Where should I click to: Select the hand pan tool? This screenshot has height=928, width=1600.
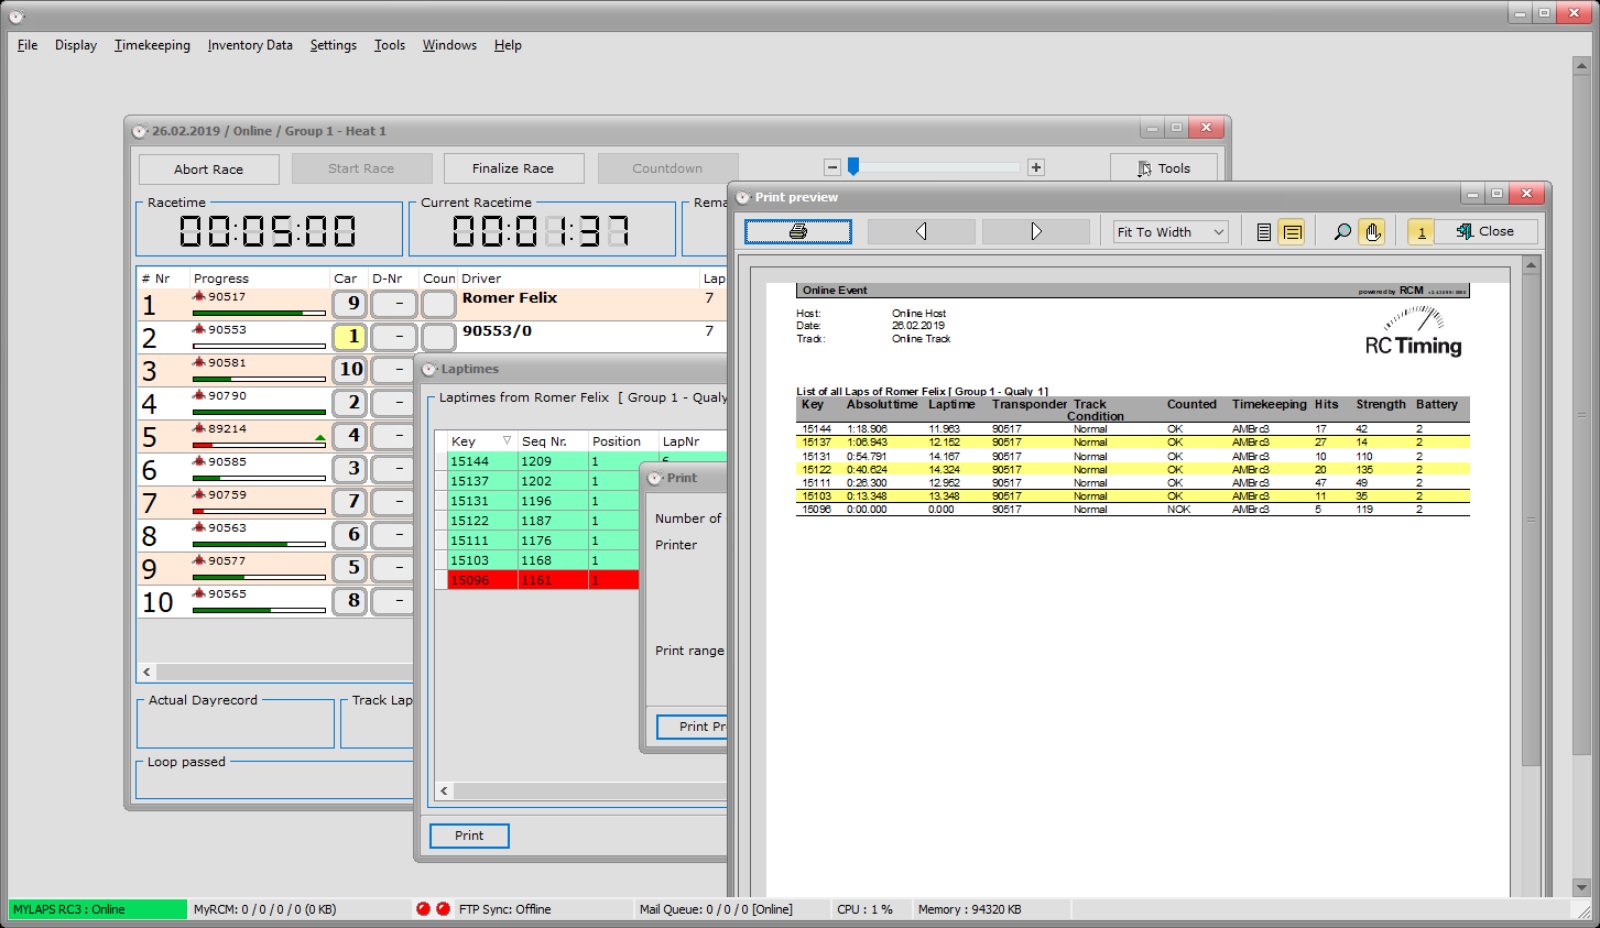[1372, 232]
